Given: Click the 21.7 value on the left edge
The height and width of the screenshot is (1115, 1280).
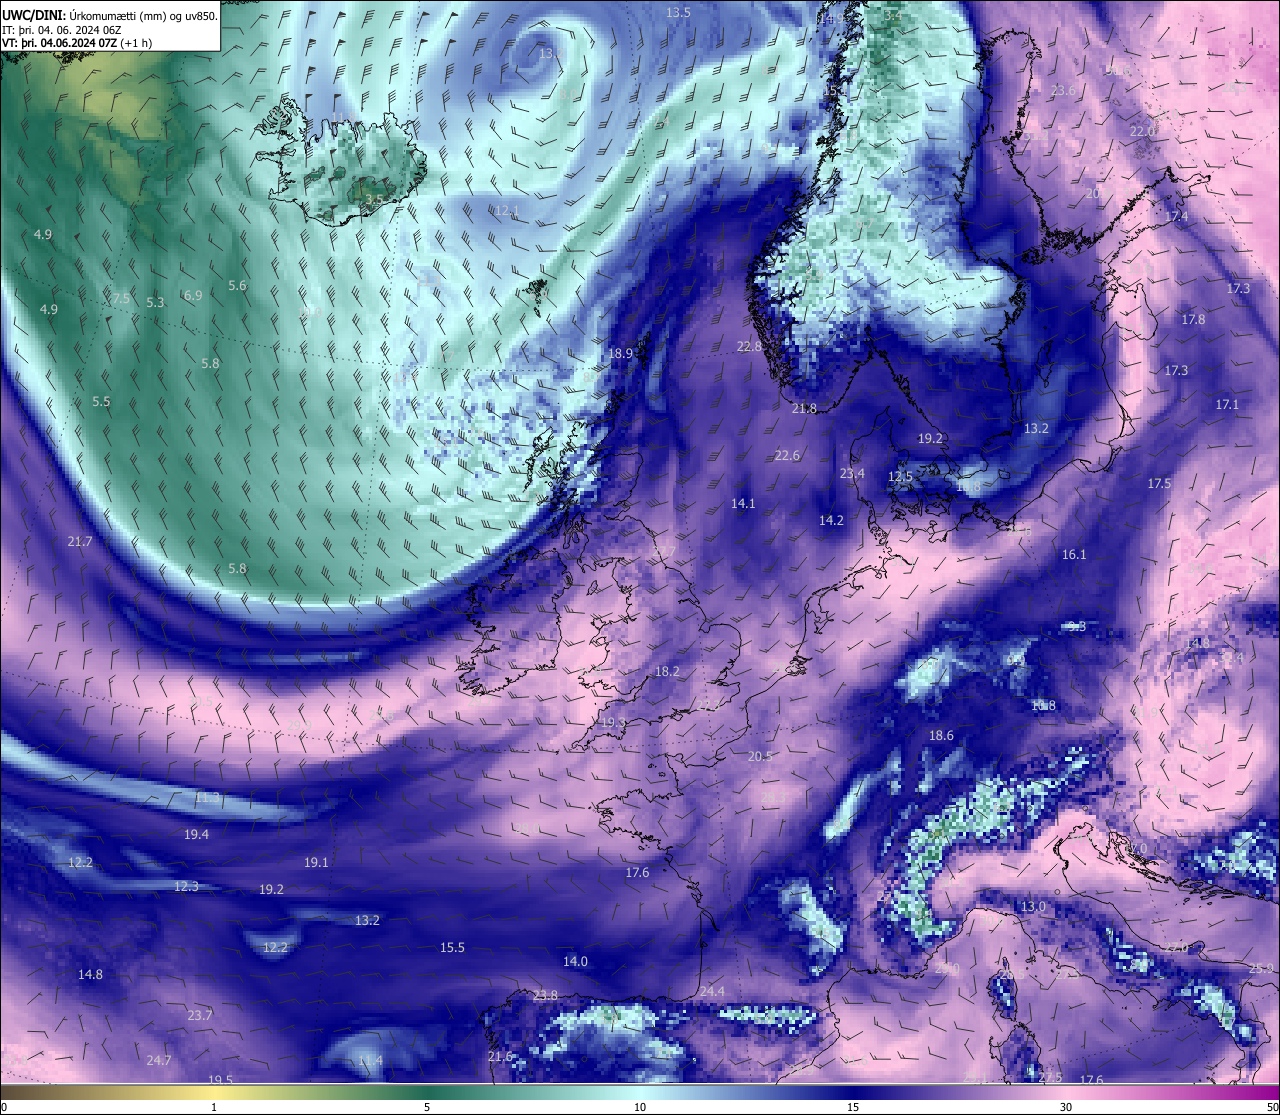Looking at the screenshot, I should 80,541.
